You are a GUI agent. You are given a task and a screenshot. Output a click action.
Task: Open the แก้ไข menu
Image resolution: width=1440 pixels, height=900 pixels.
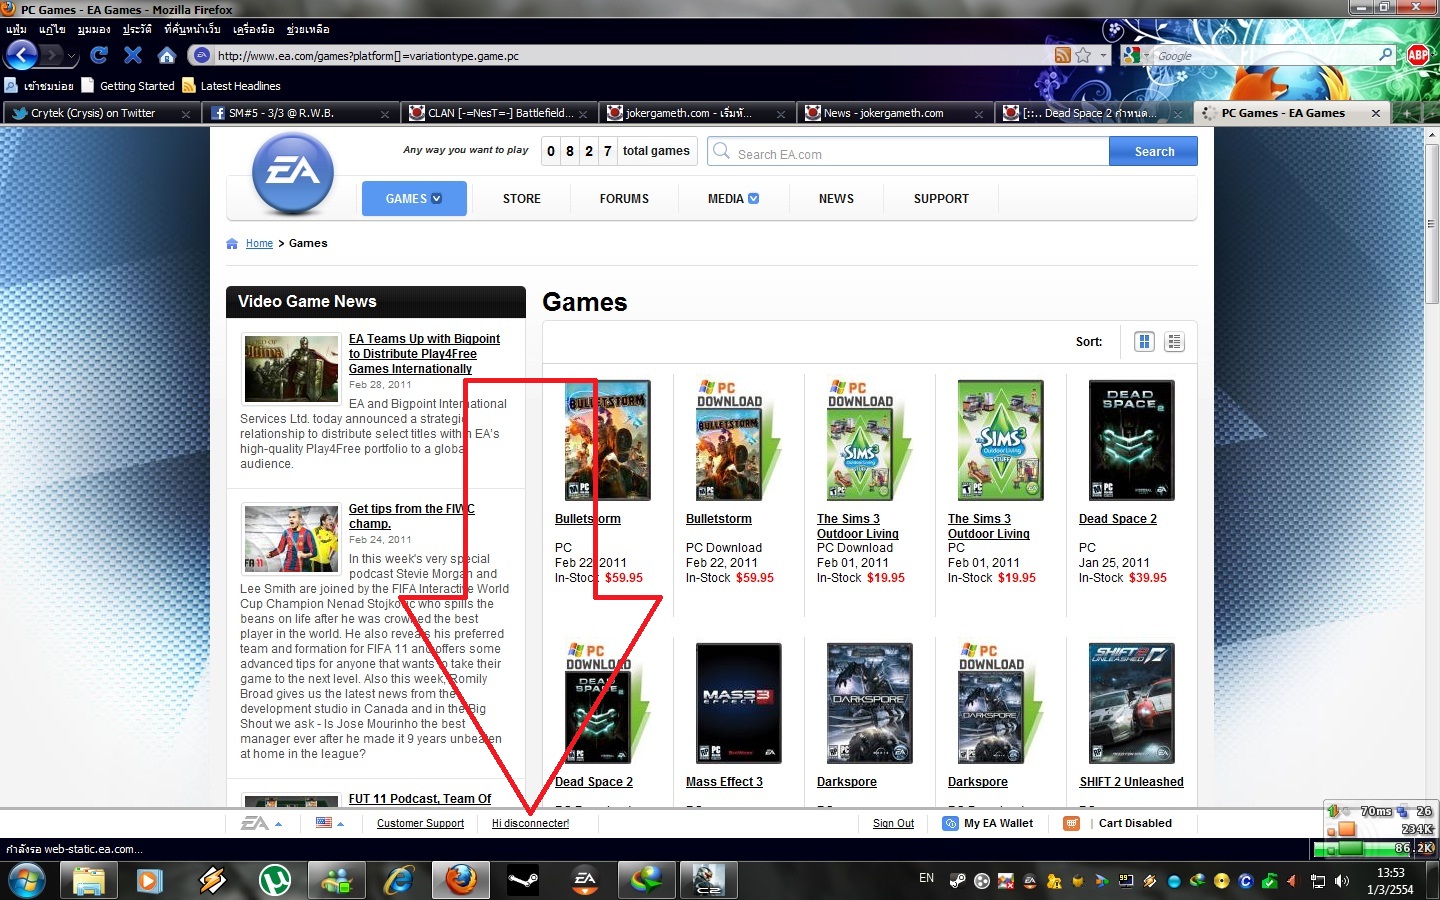click(x=52, y=30)
